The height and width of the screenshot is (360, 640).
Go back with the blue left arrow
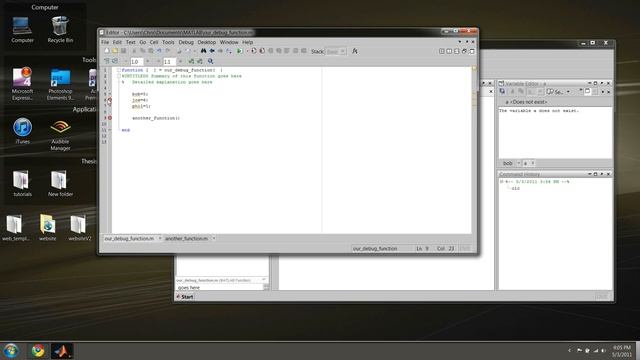tap(212, 51)
